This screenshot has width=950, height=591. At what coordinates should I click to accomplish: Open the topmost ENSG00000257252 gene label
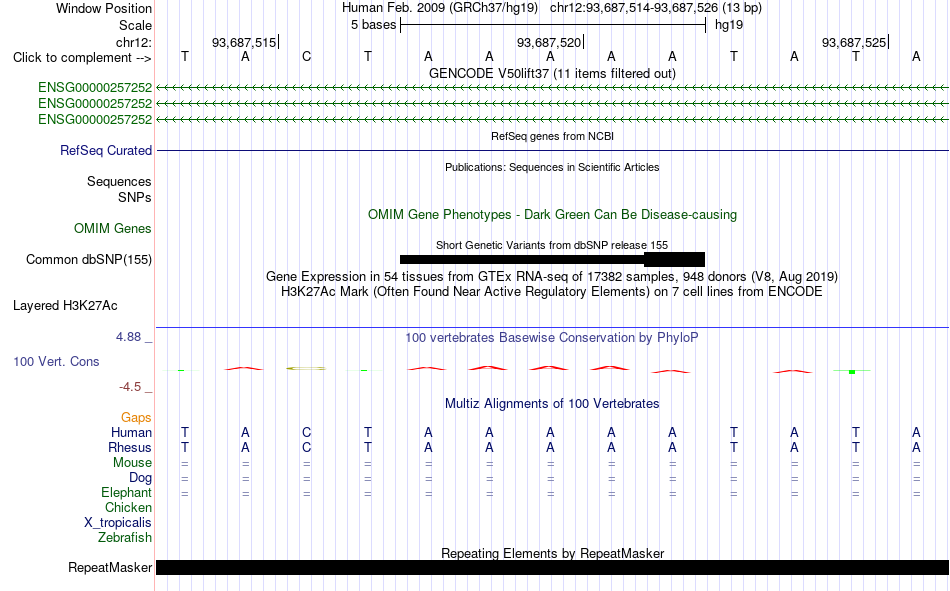point(95,87)
